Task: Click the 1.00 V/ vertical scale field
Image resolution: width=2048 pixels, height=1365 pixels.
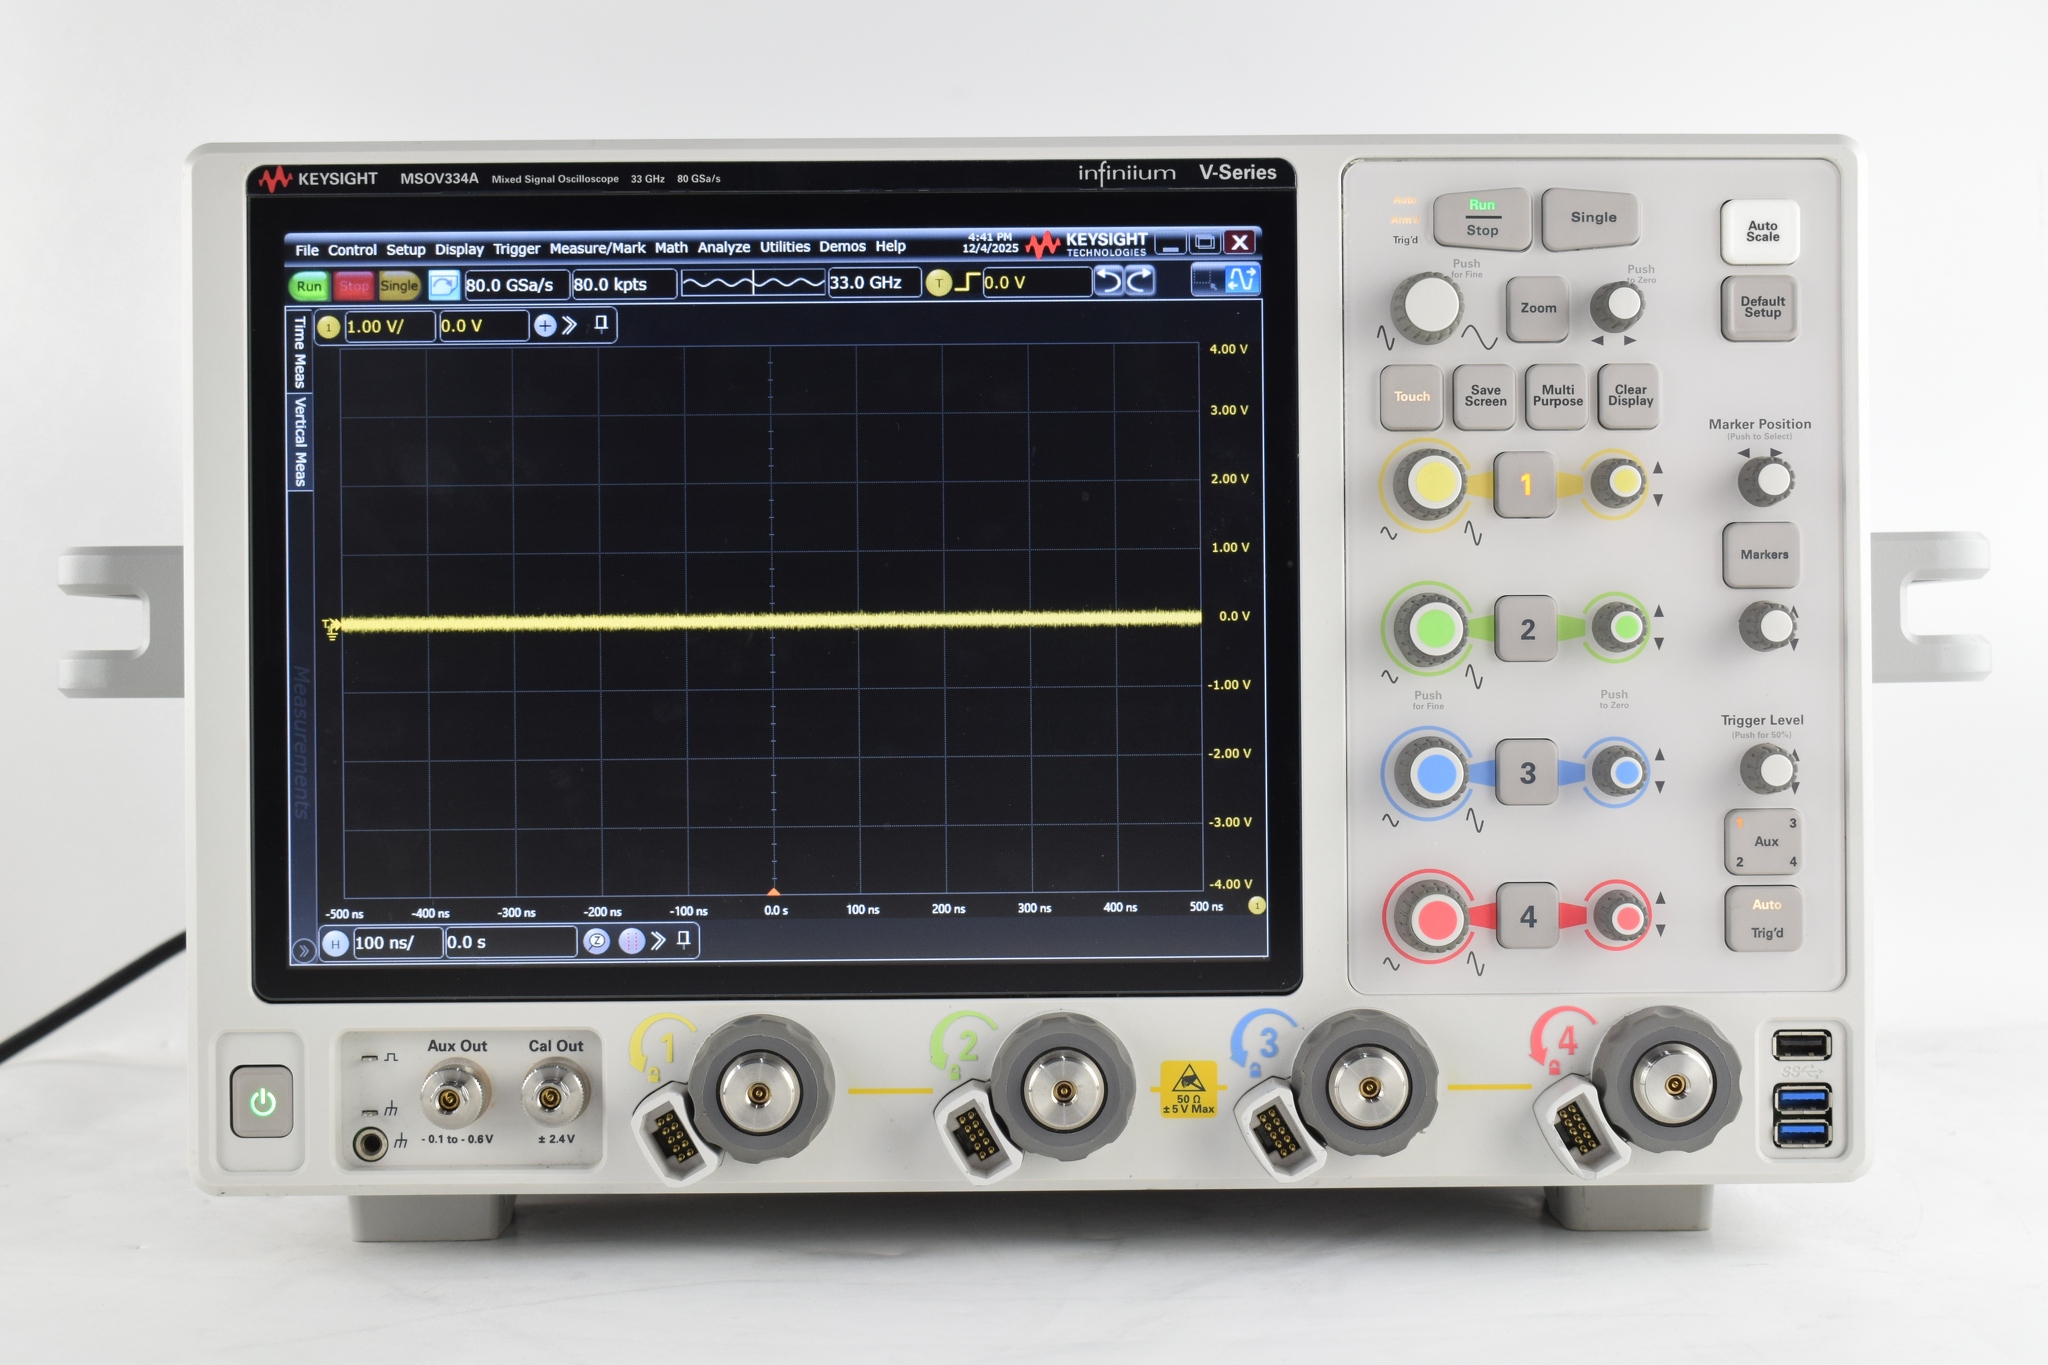Action: tap(389, 326)
